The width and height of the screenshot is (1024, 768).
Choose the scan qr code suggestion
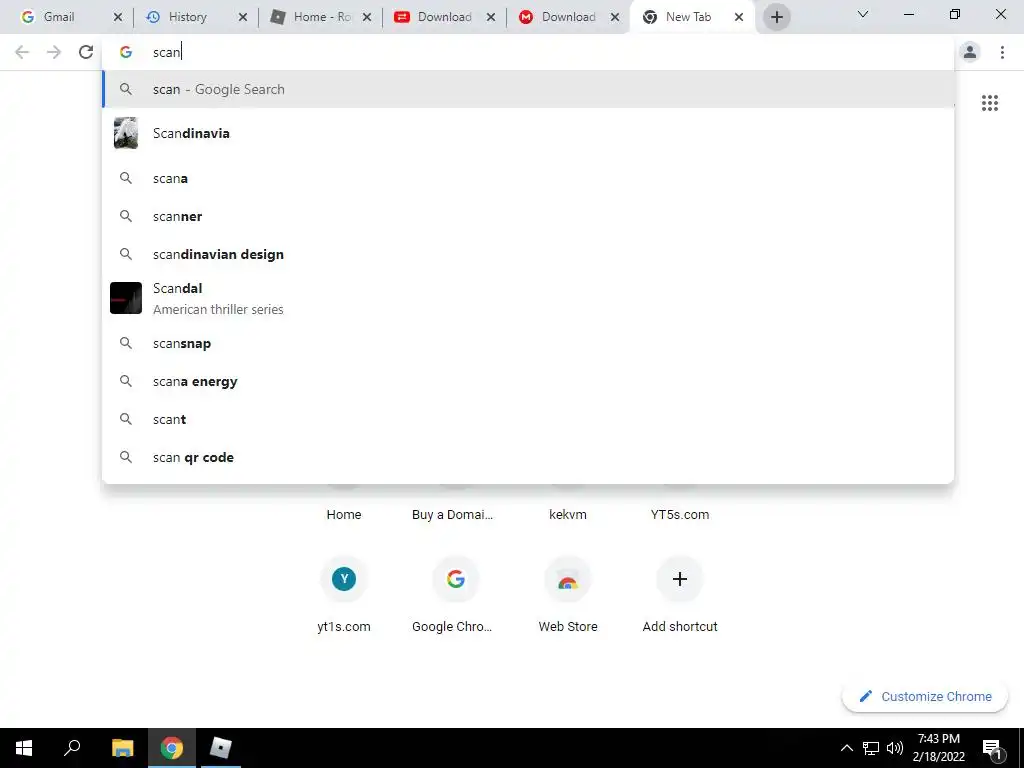coord(528,457)
